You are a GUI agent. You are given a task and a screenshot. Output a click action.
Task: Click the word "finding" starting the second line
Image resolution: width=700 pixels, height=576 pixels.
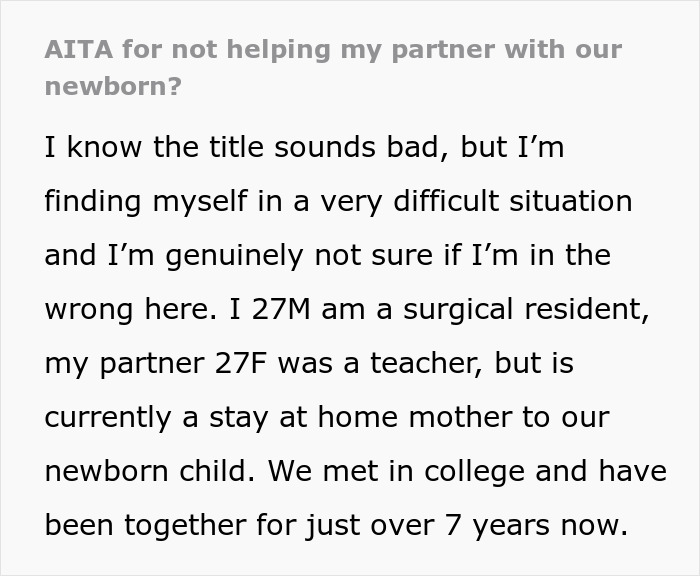tap(88, 201)
